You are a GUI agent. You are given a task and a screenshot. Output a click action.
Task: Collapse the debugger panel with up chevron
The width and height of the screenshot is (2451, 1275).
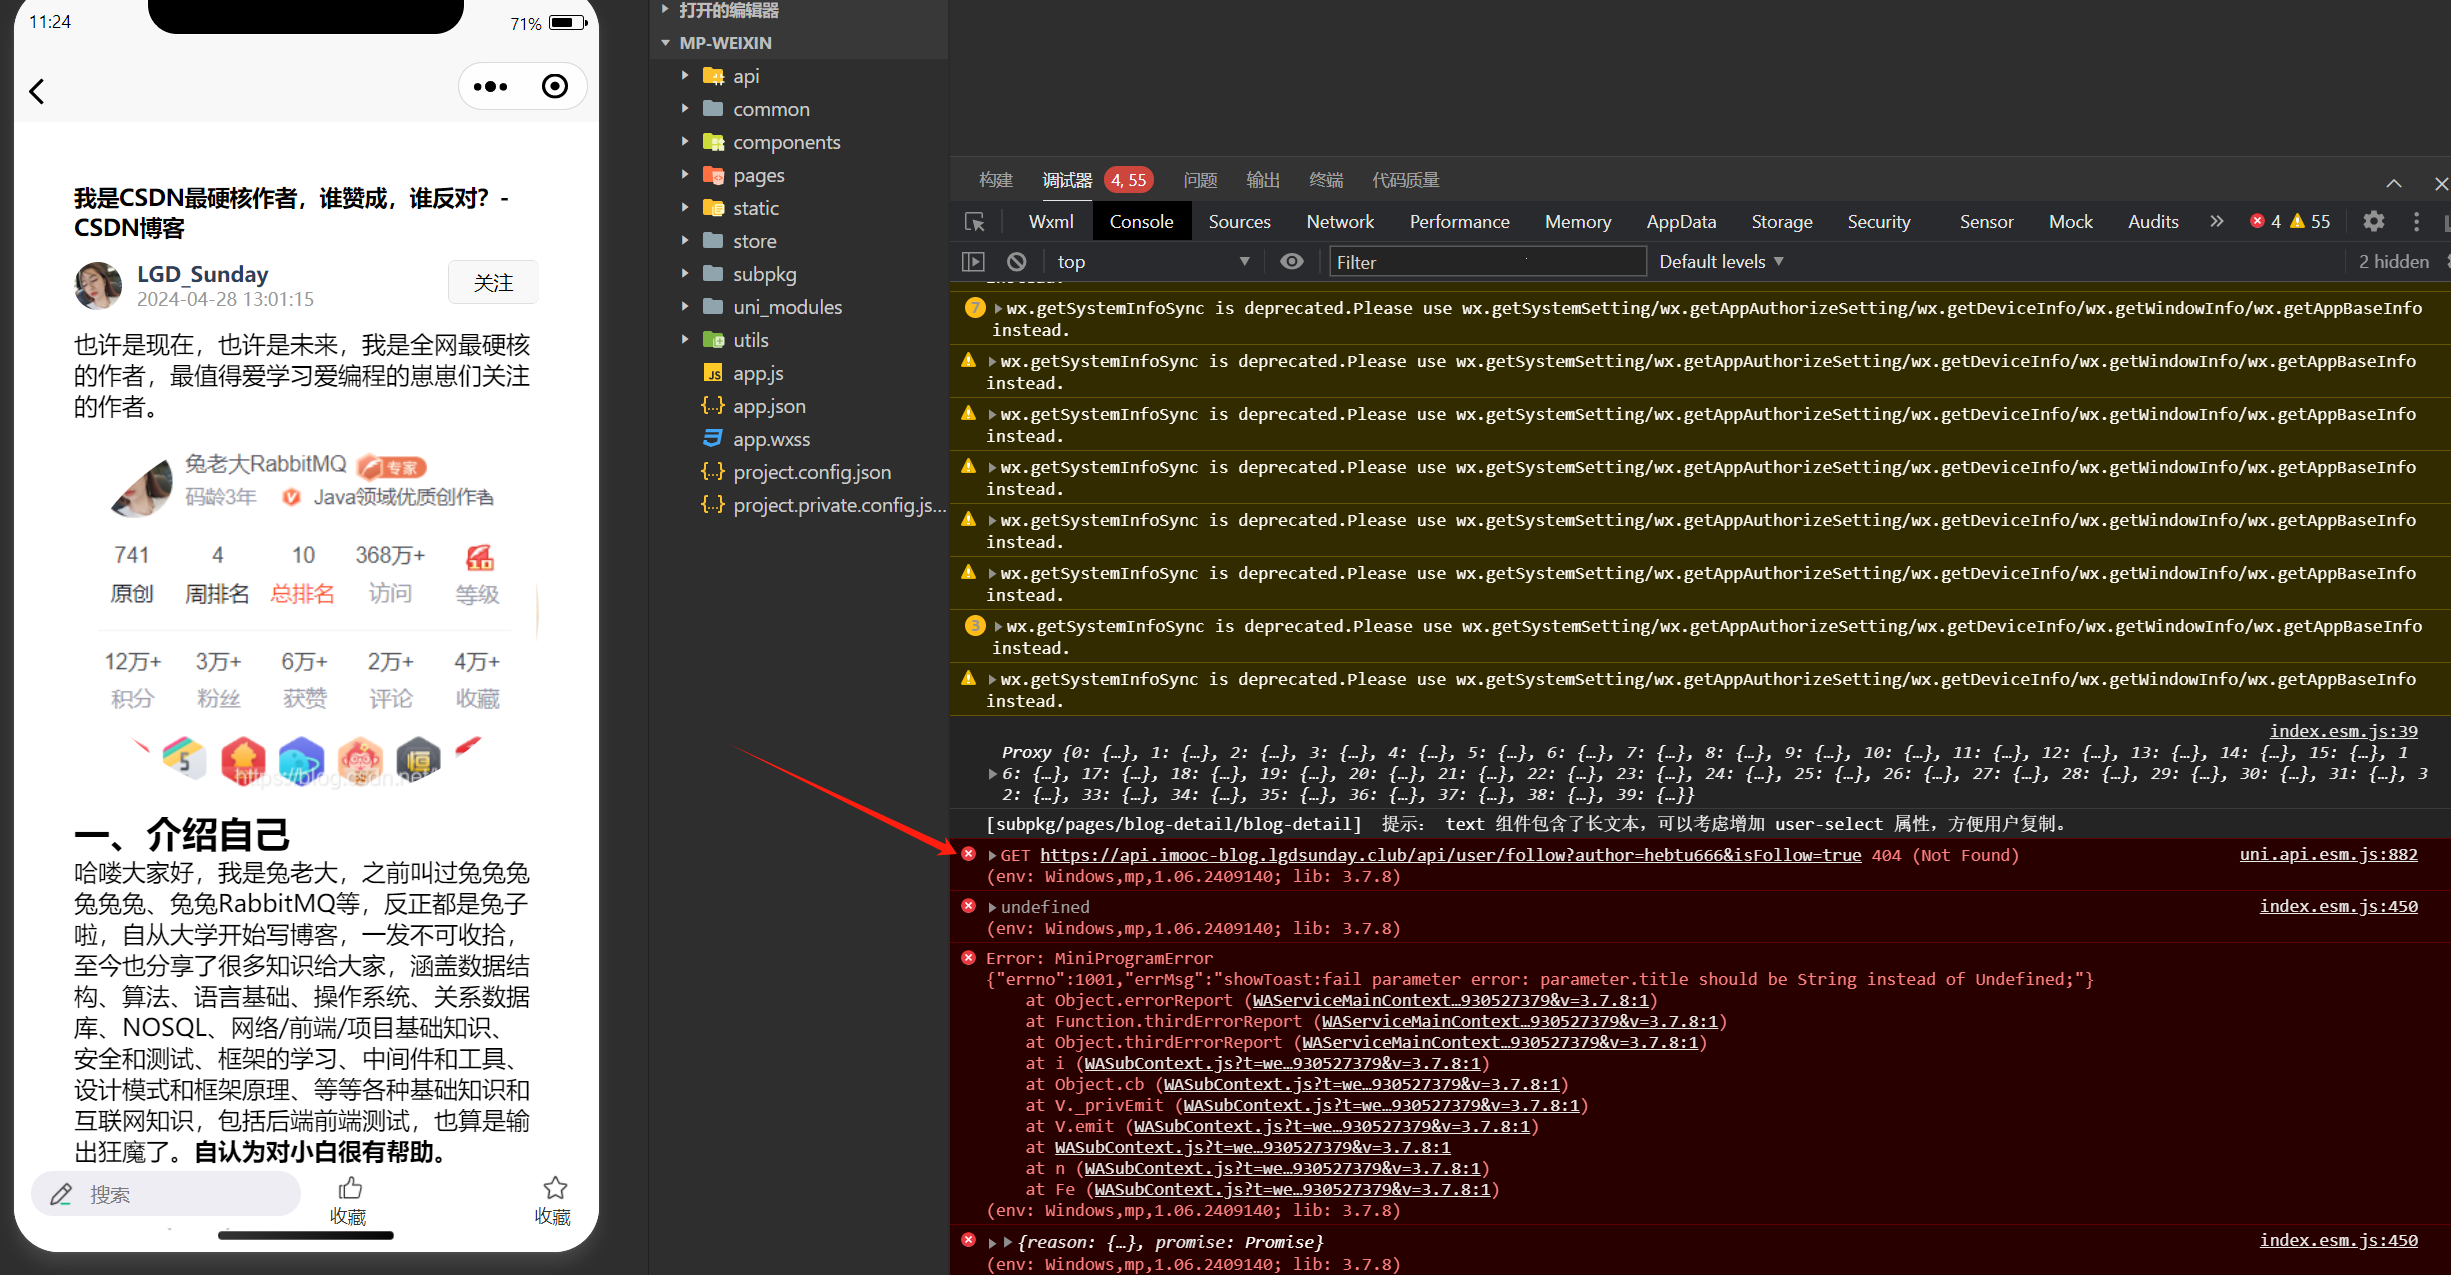click(x=2394, y=183)
